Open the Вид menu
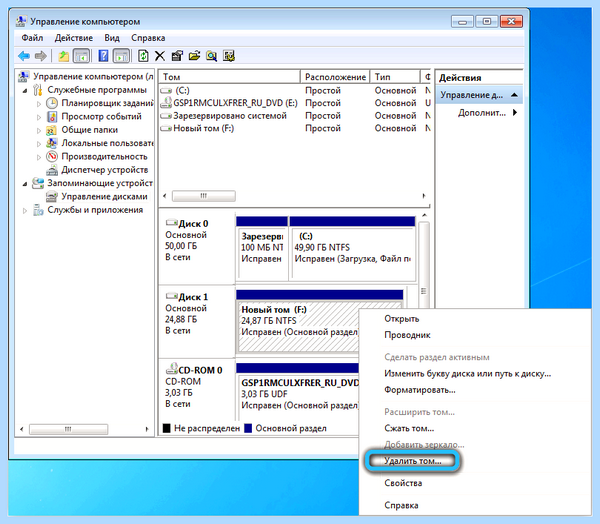 (x=112, y=38)
